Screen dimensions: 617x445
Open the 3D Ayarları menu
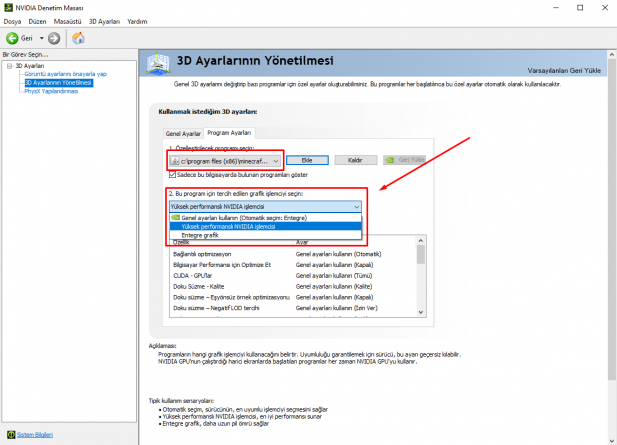click(104, 22)
